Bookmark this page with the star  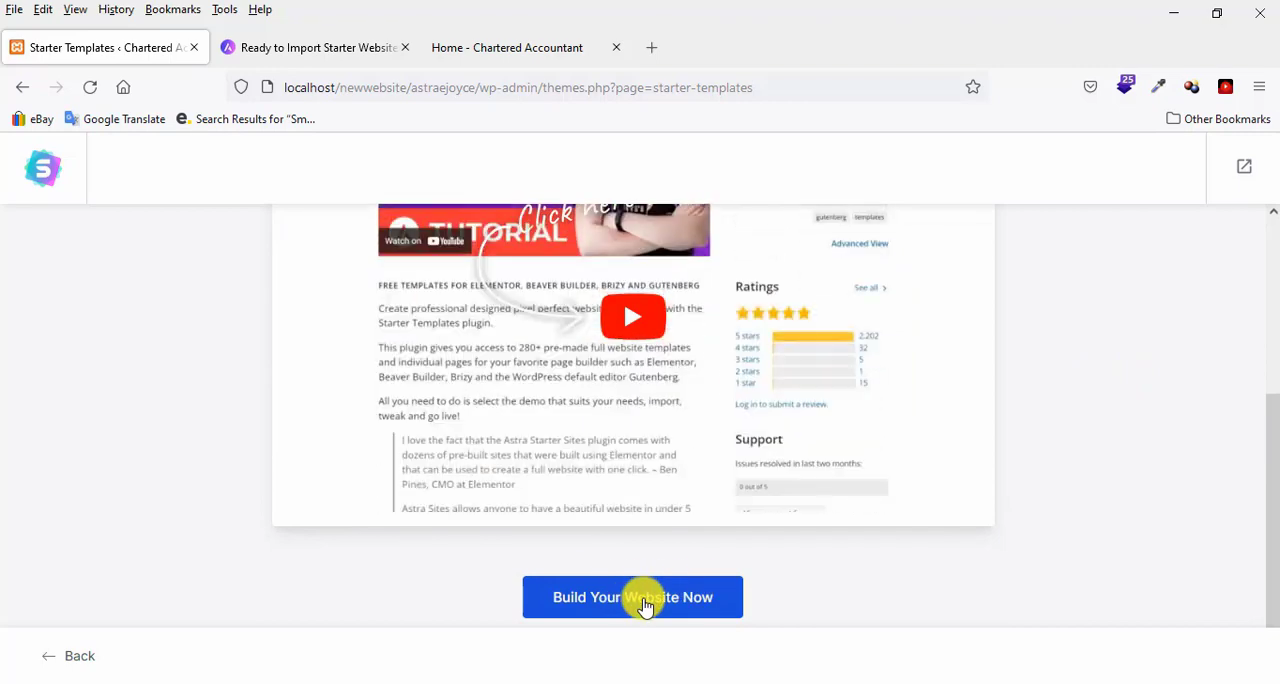coord(973,87)
